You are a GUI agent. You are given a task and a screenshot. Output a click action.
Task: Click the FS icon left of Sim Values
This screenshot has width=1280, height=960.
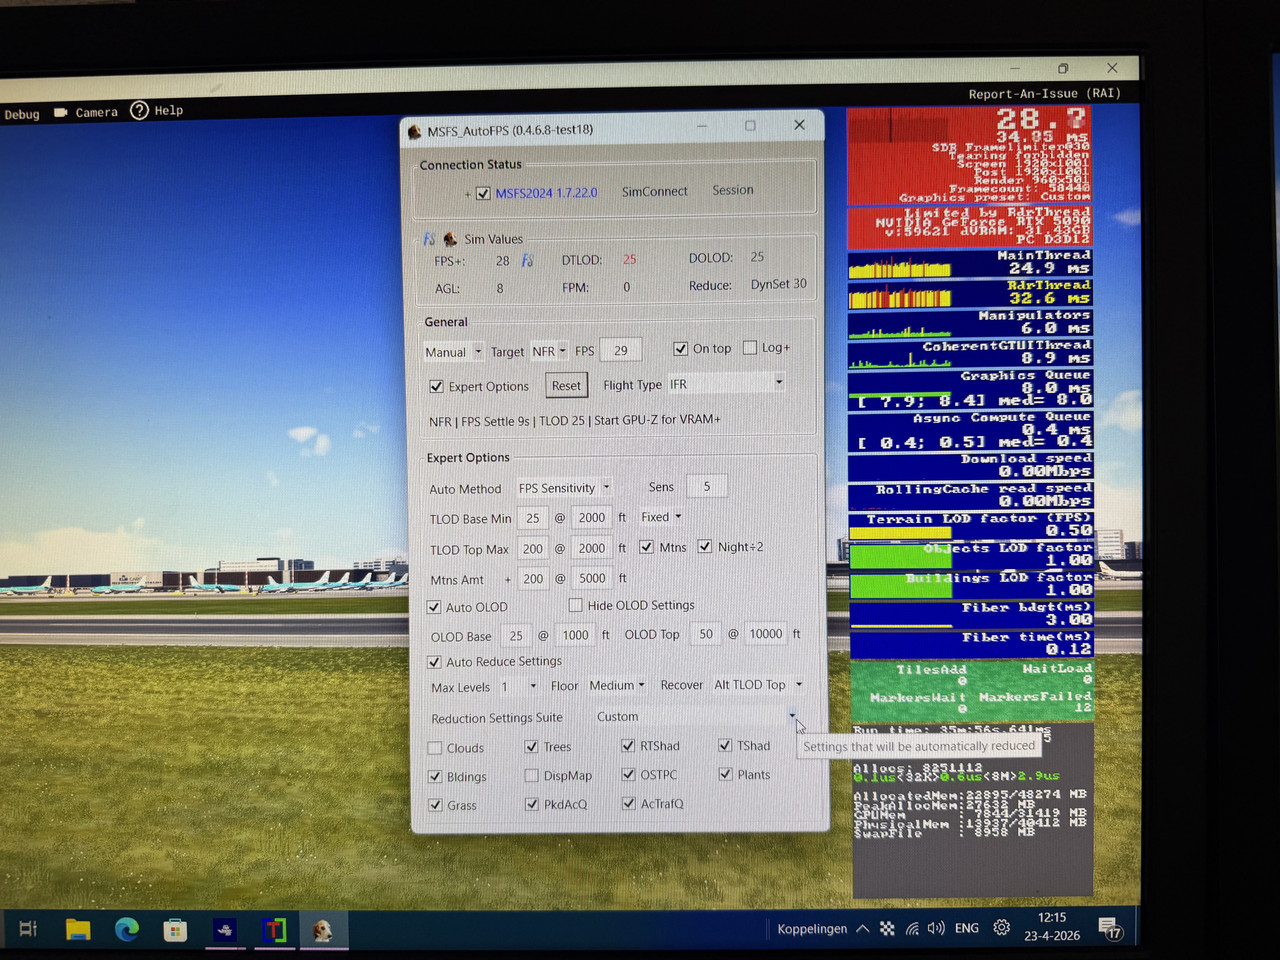point(429,239)
